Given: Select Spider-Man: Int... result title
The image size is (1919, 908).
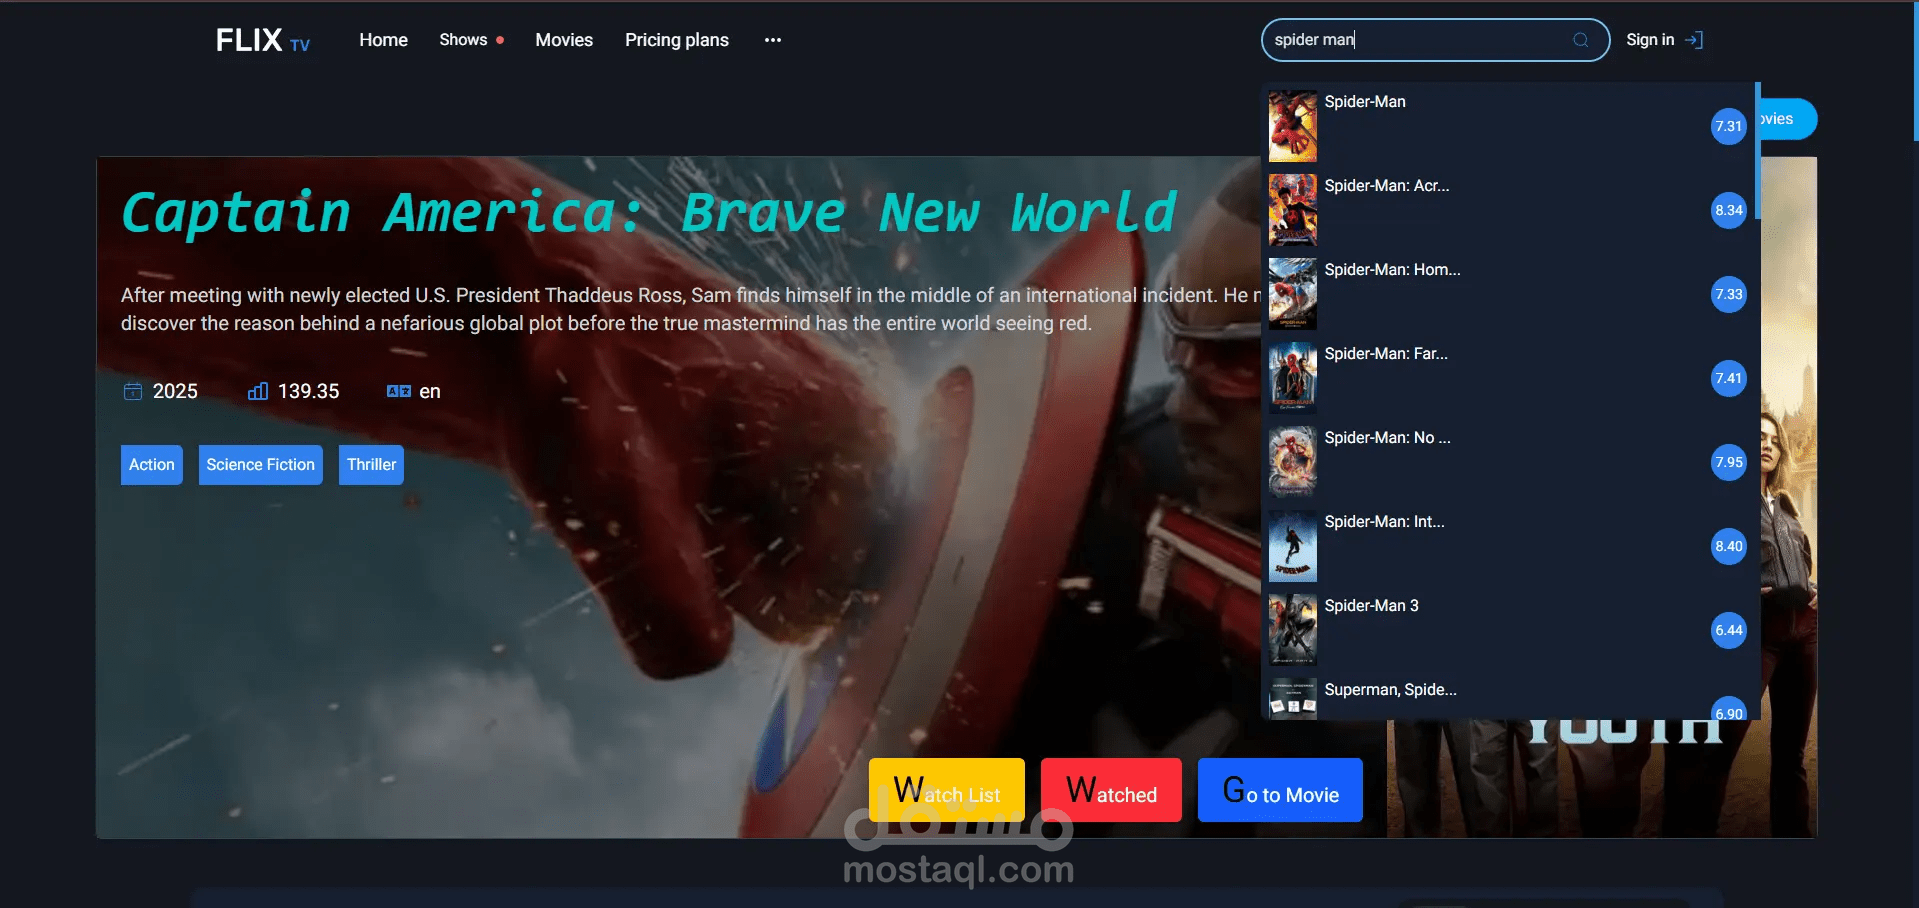Looking at the screenshot, I should (x=1384, y=522).
